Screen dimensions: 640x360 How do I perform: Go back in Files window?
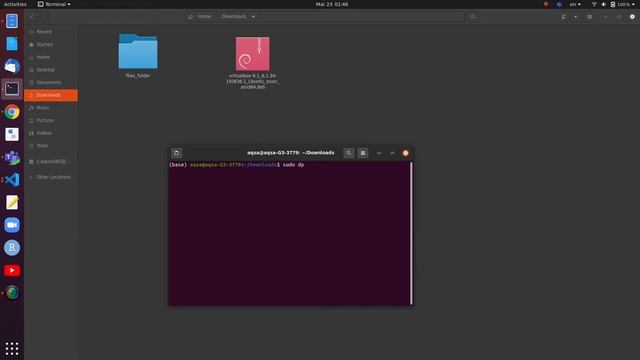click(32, 17)
